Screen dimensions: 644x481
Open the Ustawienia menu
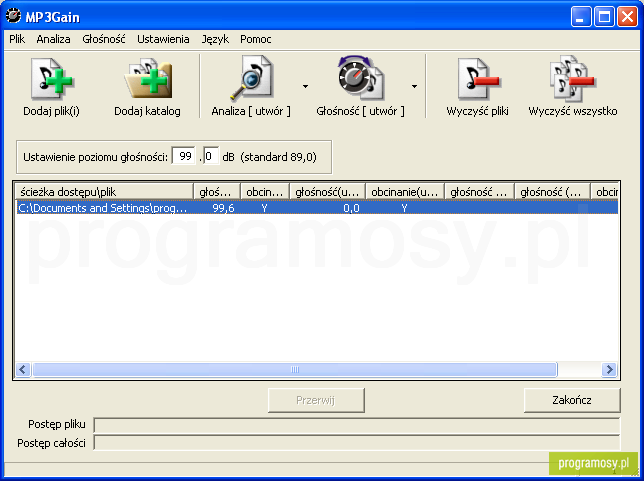tap(163, 39)
